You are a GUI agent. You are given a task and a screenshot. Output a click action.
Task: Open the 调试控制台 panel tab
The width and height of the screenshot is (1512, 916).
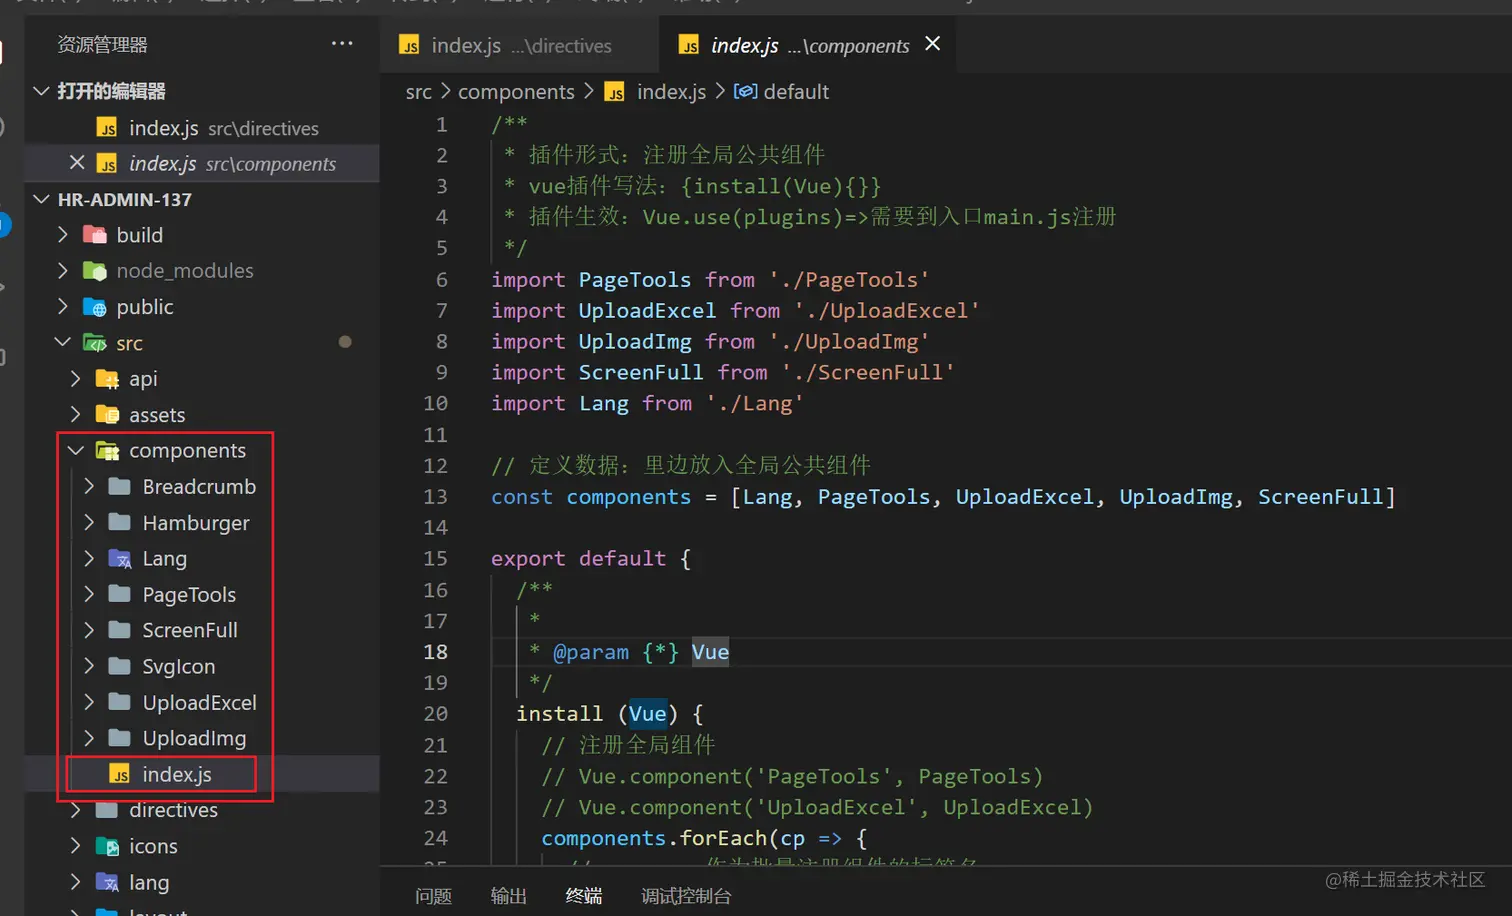pos(686,896)
